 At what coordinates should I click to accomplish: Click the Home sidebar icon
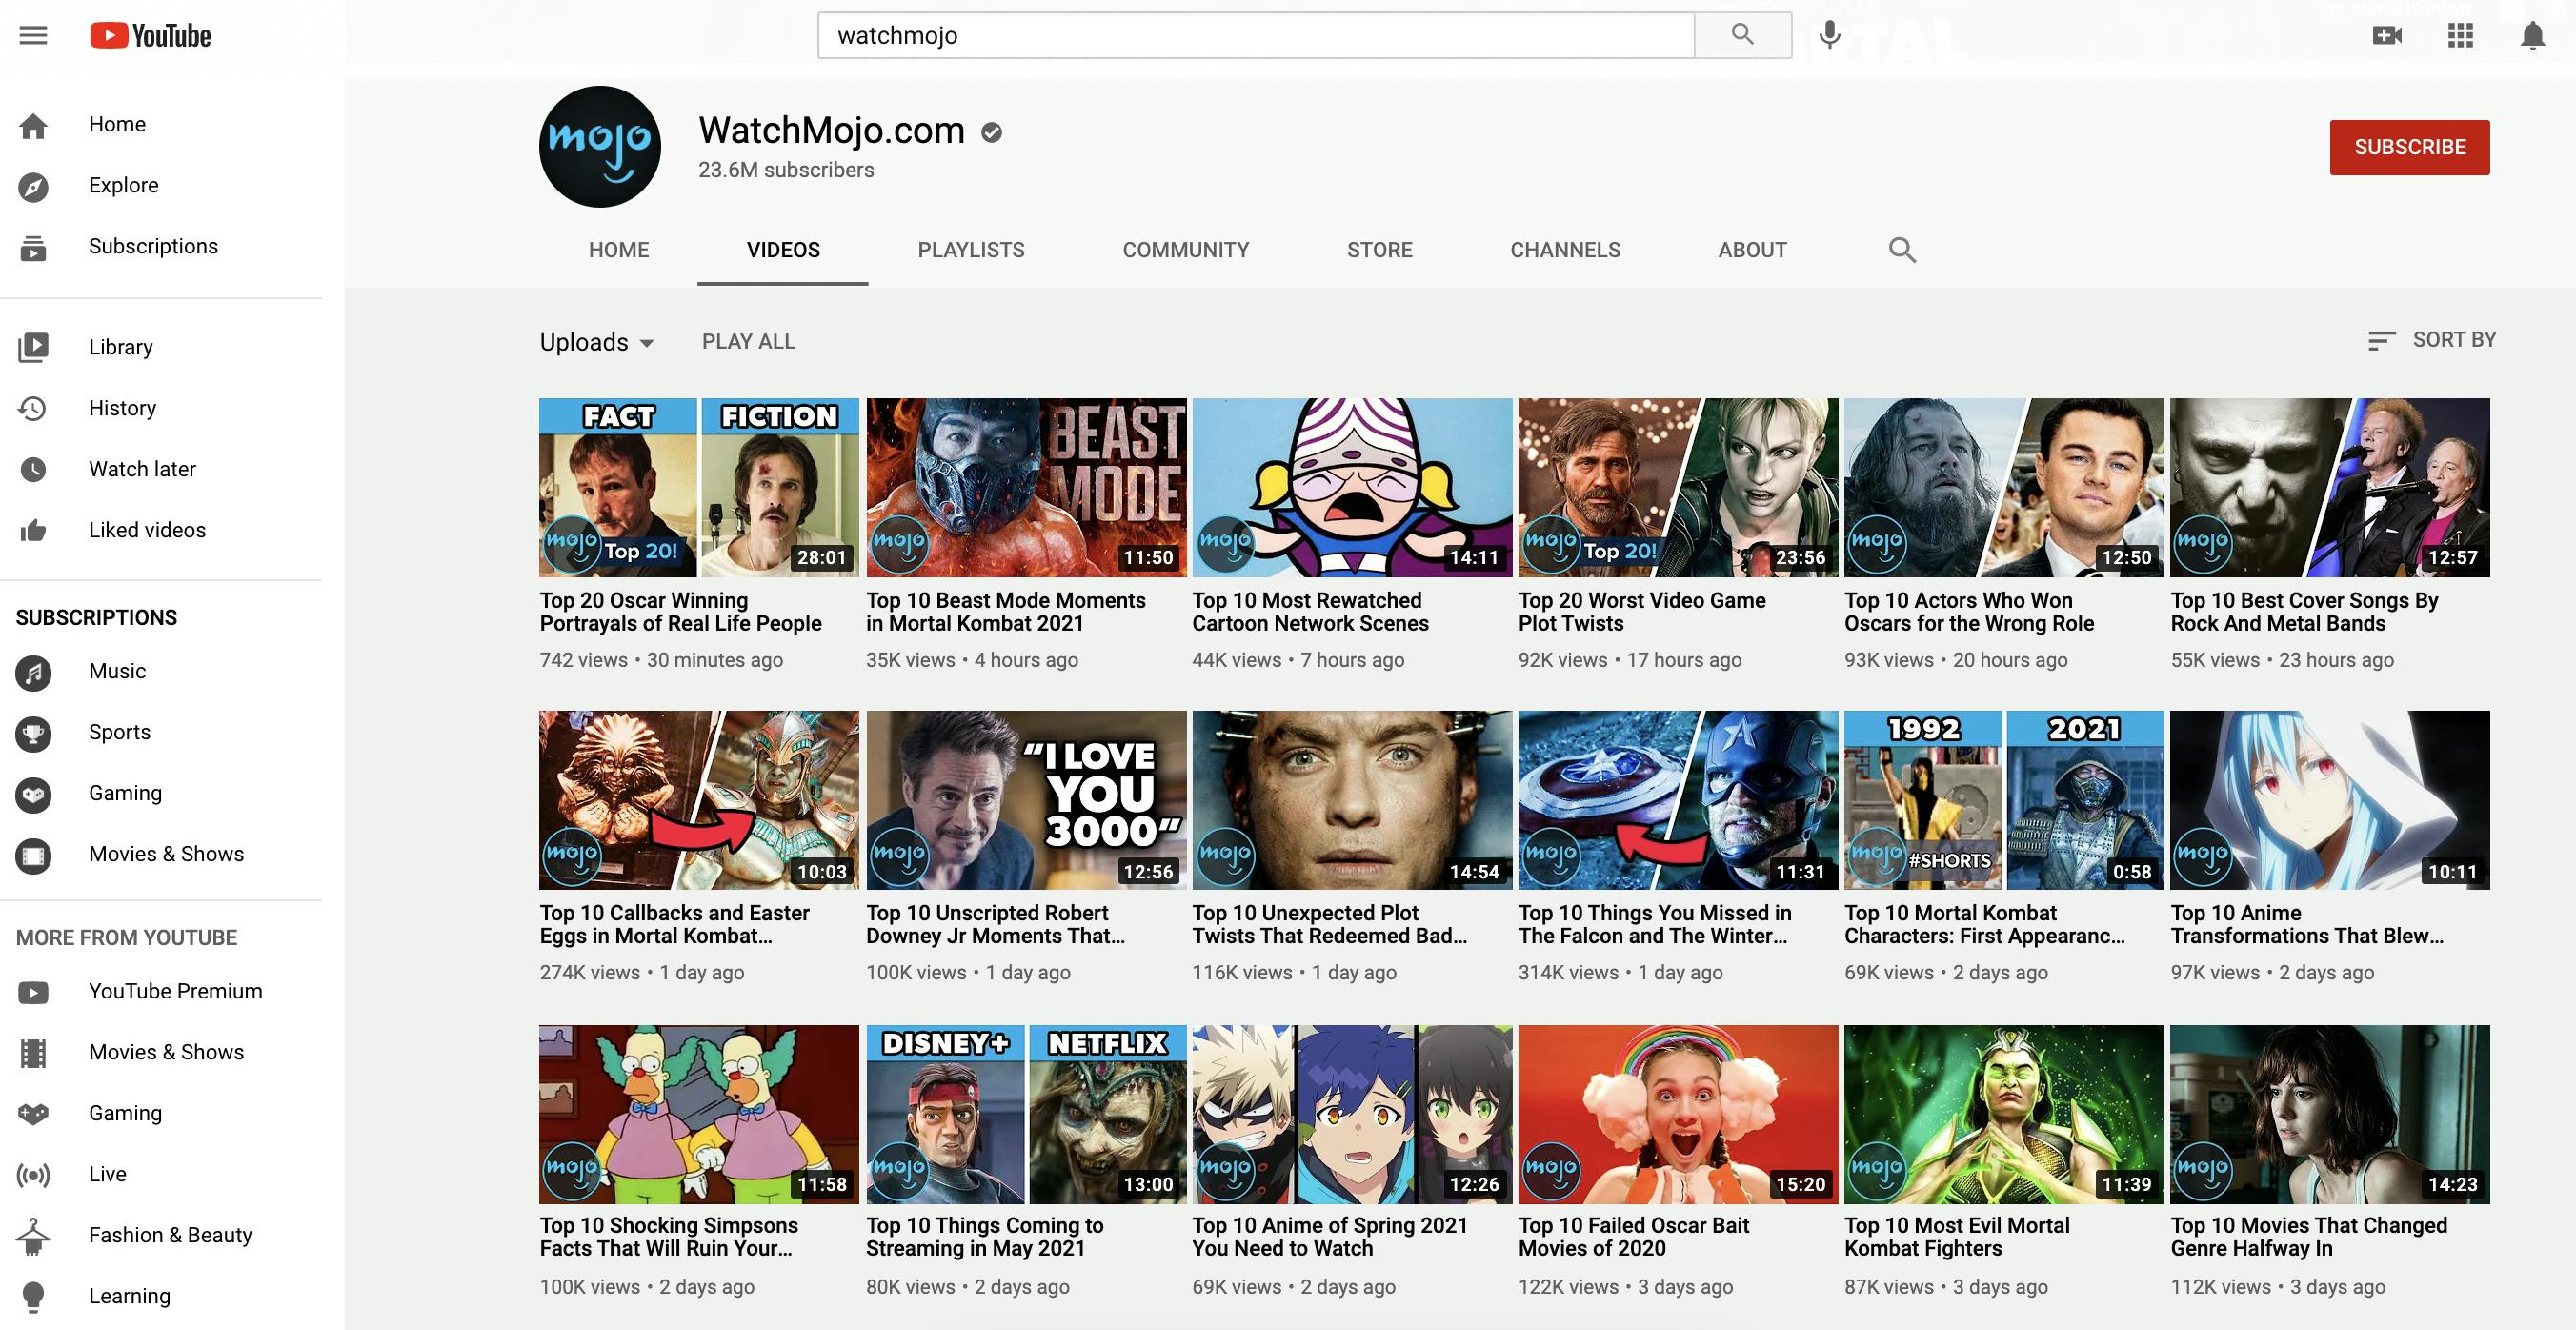(33, 125)
